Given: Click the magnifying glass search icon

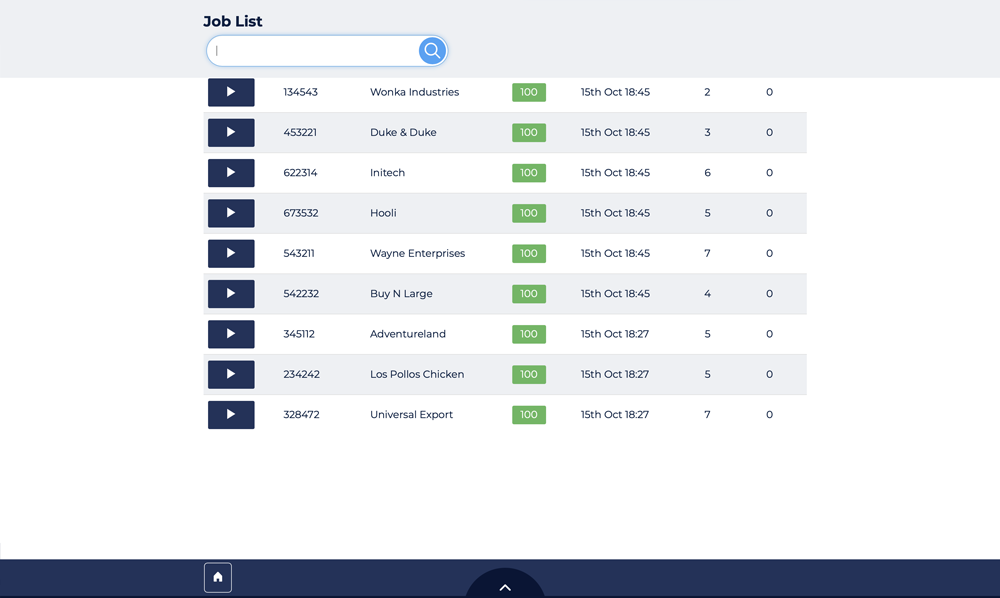Looking at the screenshot, I should click(432, 51).
